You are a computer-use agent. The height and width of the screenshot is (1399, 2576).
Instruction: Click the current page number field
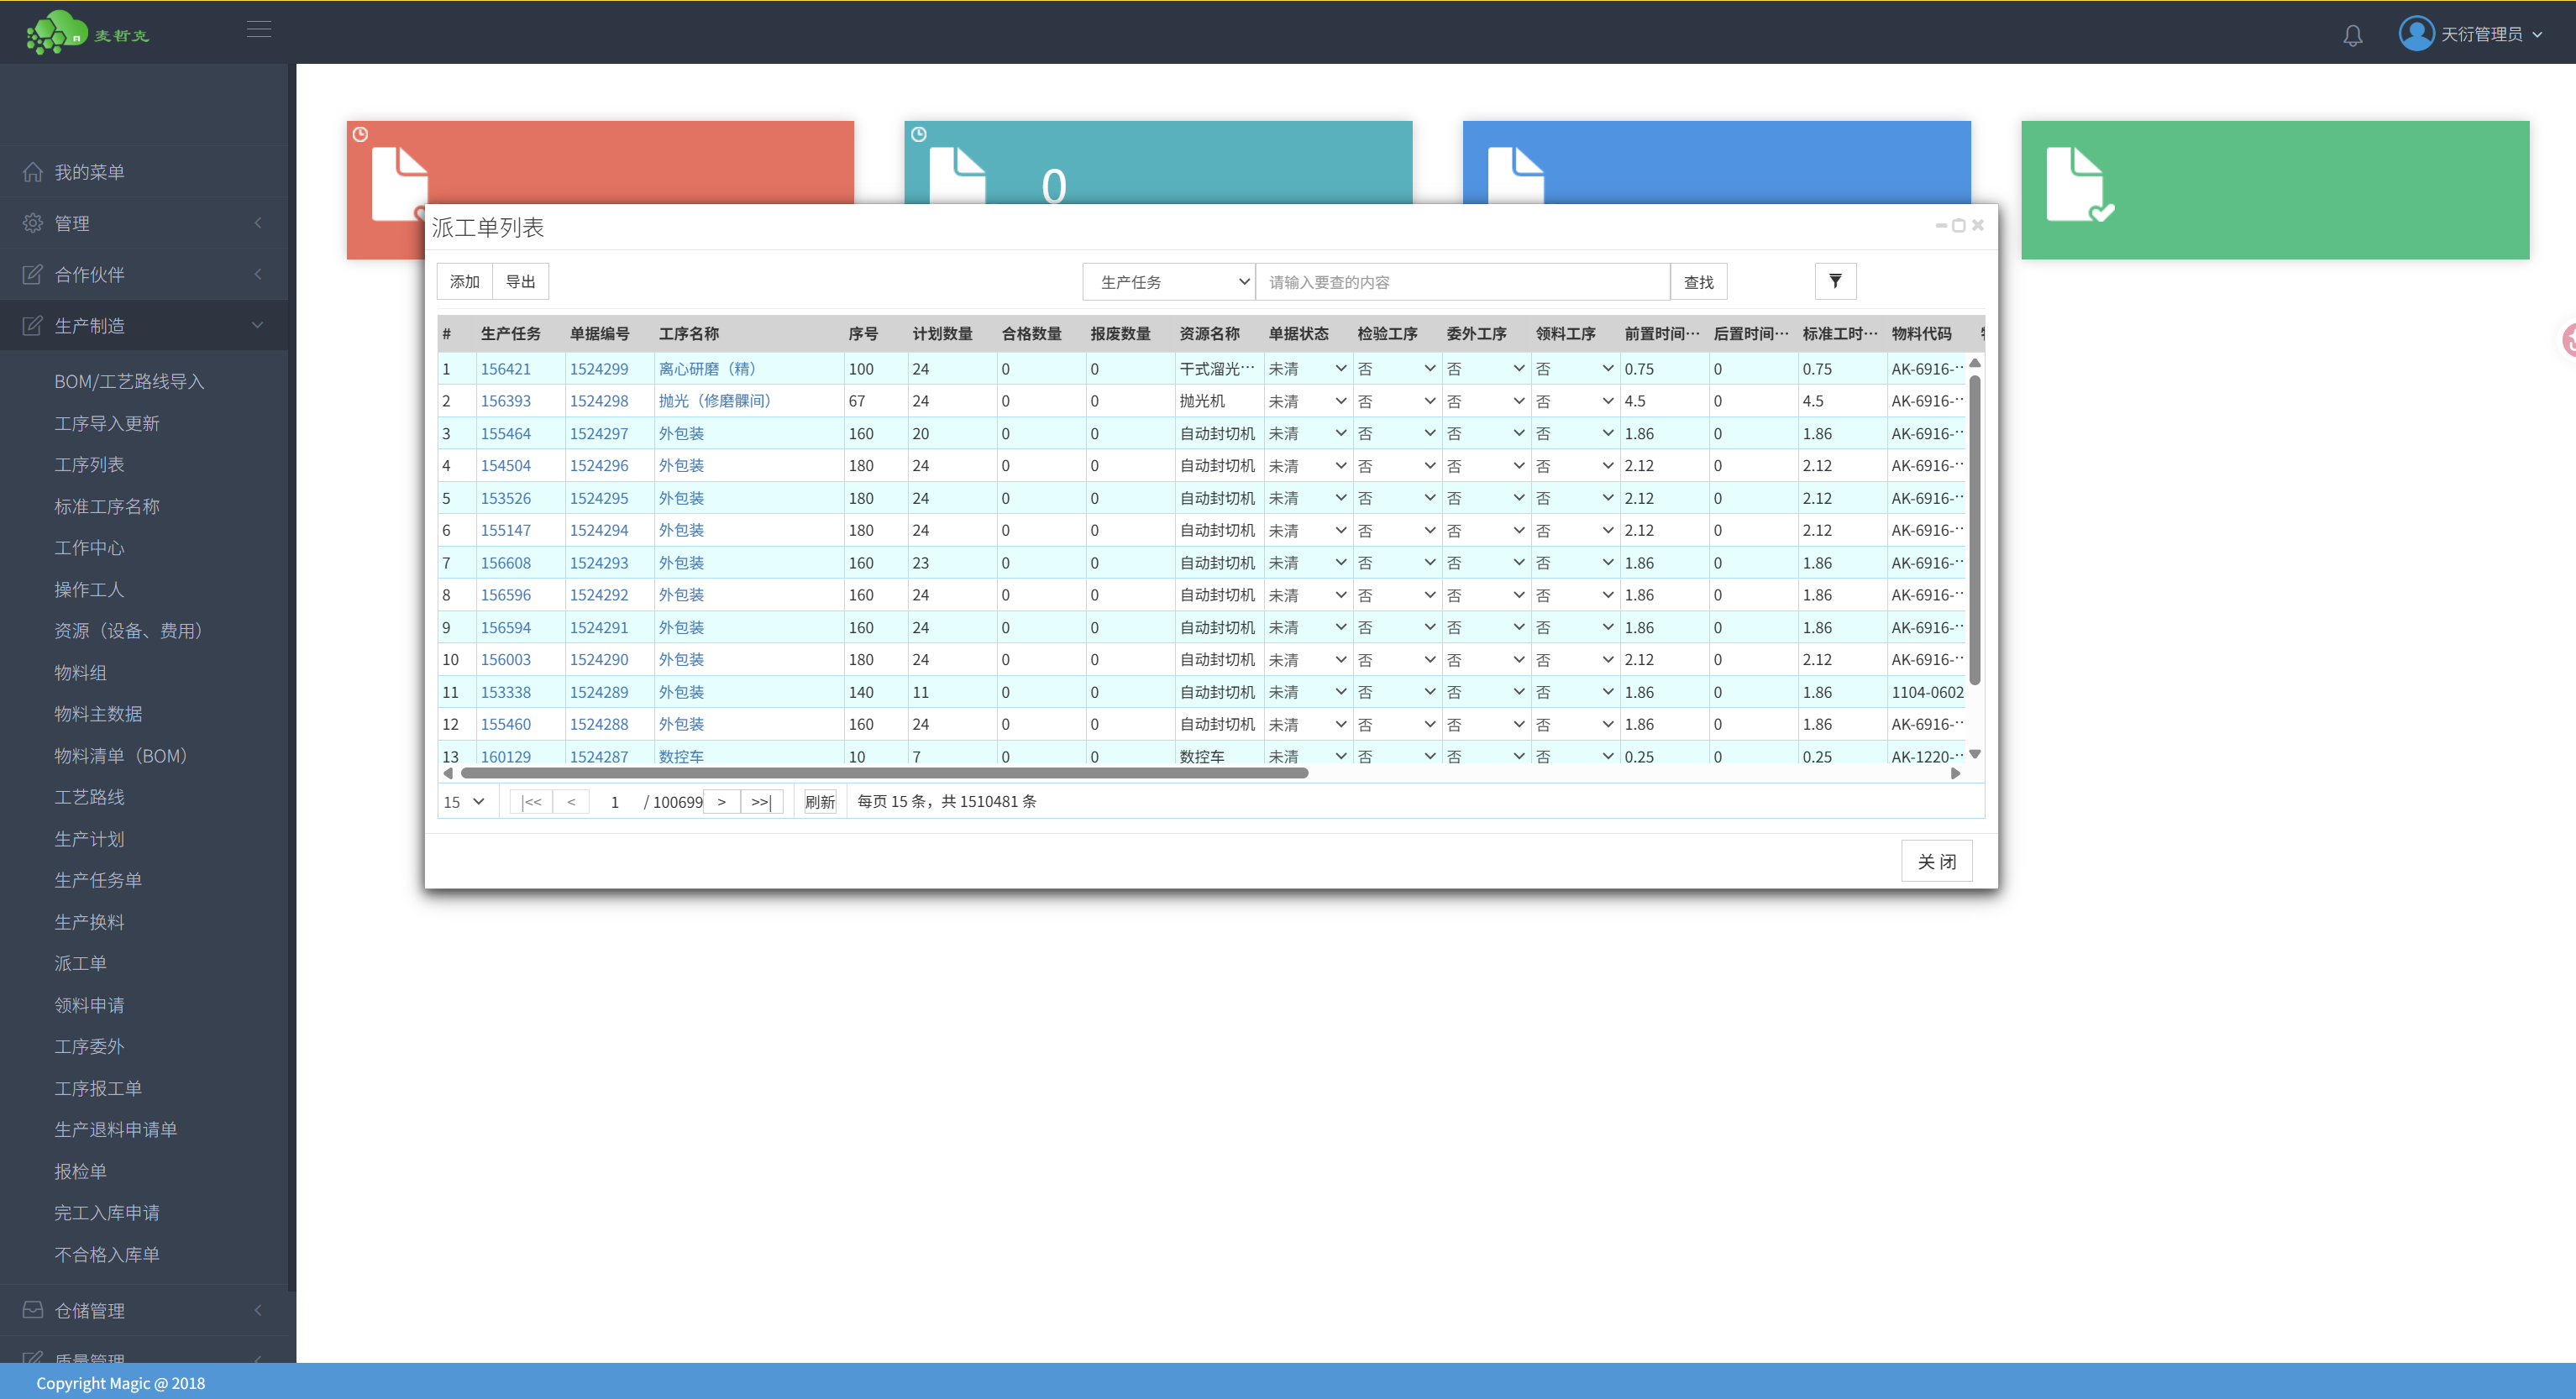pos(616,801)
